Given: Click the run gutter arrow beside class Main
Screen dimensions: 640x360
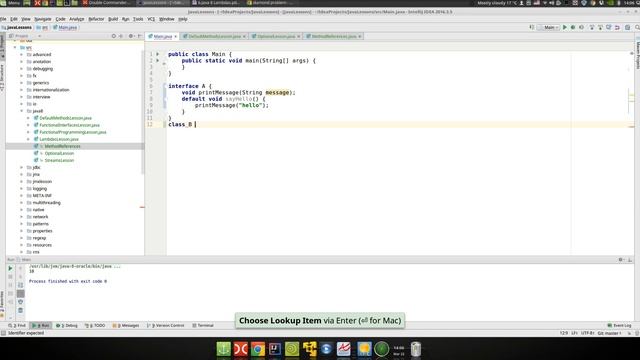Looking at the screenshot, I should tap(158, 54).
